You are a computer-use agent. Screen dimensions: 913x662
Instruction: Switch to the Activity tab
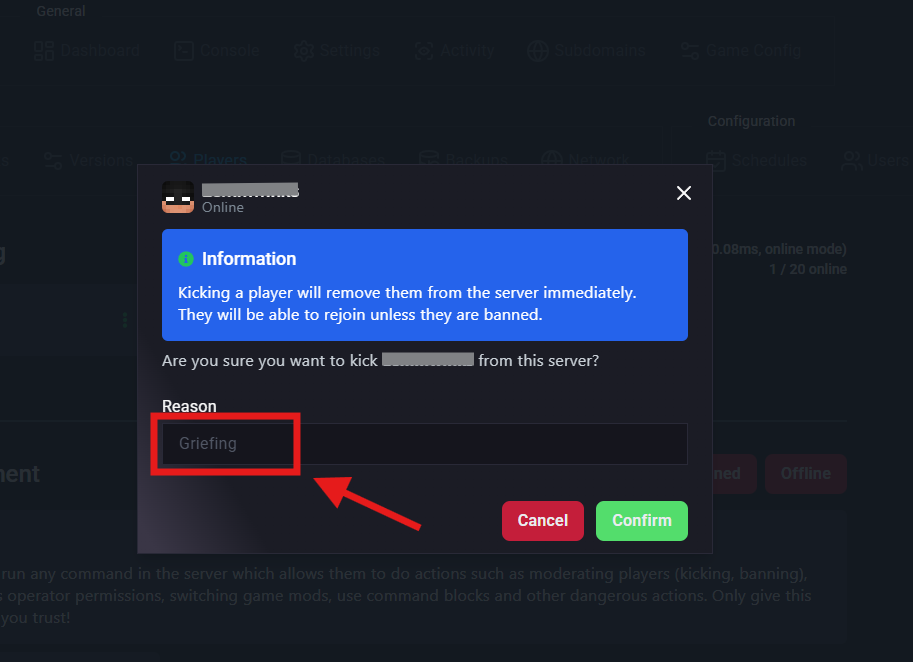454,51
